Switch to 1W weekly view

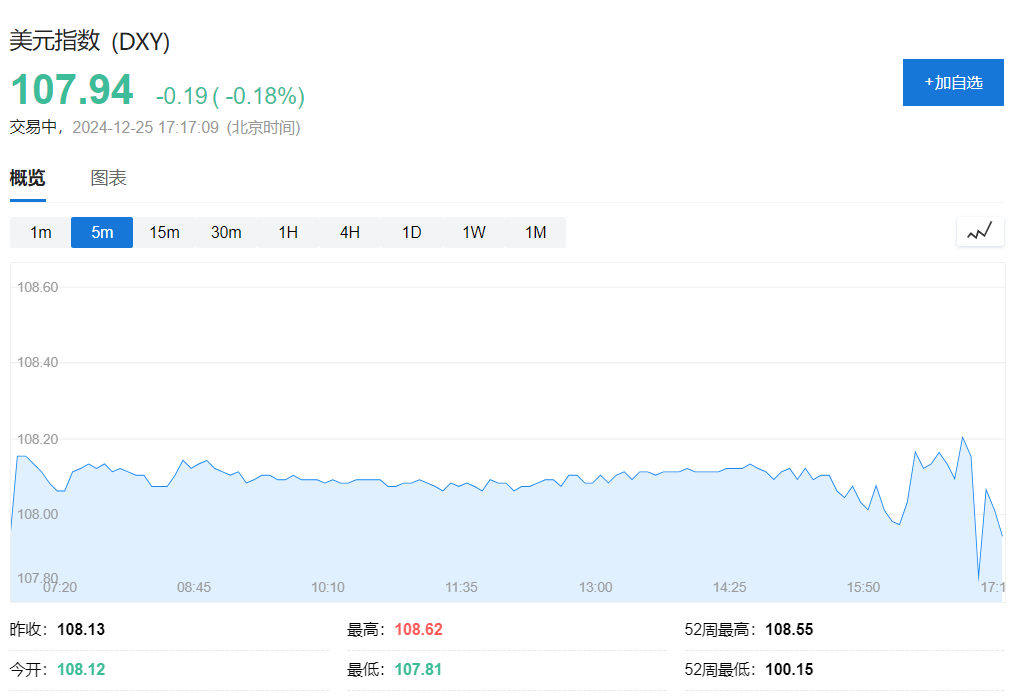474,232
